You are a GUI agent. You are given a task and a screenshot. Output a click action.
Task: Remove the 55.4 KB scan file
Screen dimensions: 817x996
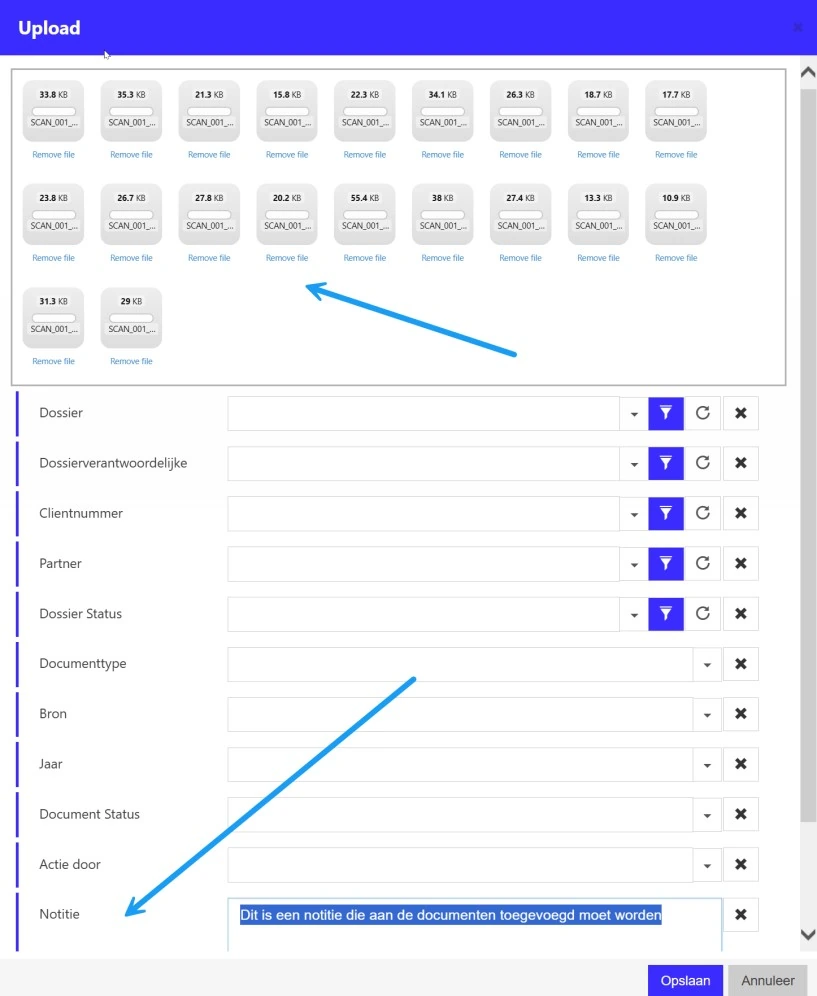365,258
